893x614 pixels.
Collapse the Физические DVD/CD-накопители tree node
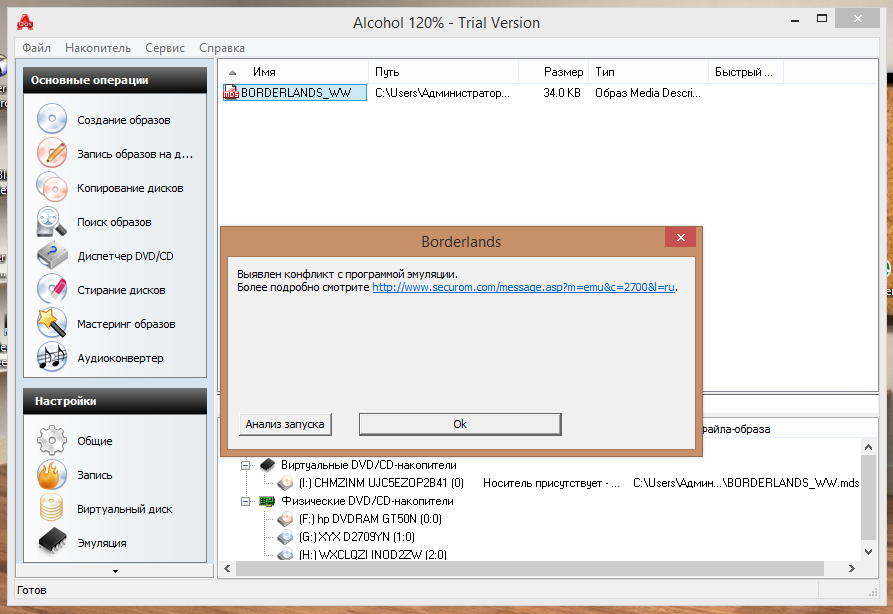click(x=245, y=501)
